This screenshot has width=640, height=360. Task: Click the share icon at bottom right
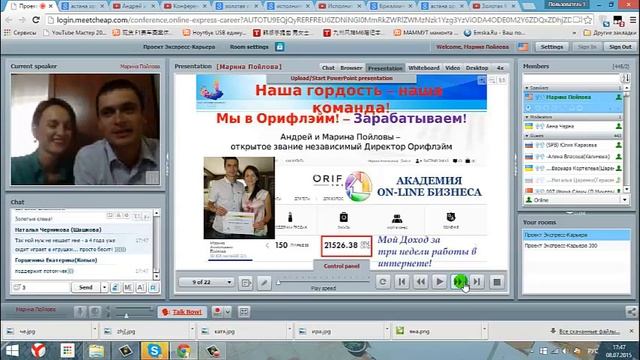tap(631, 312)
